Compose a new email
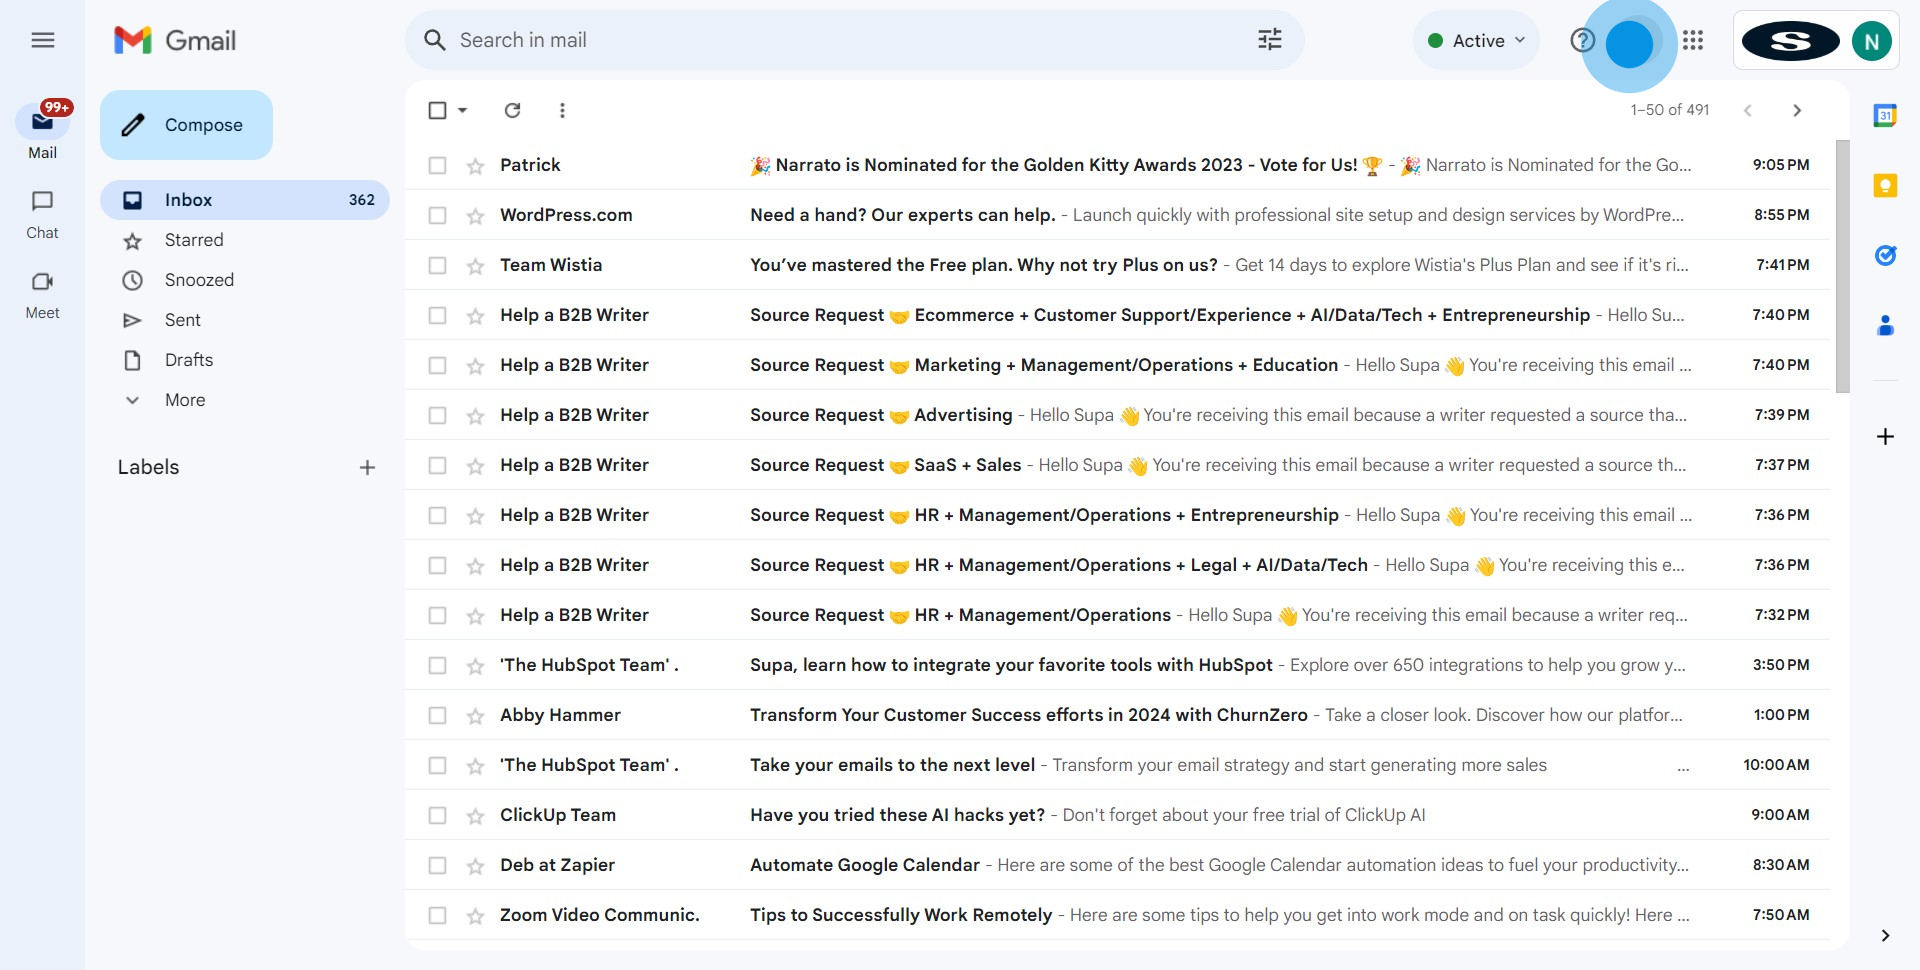 coord(186,125)
